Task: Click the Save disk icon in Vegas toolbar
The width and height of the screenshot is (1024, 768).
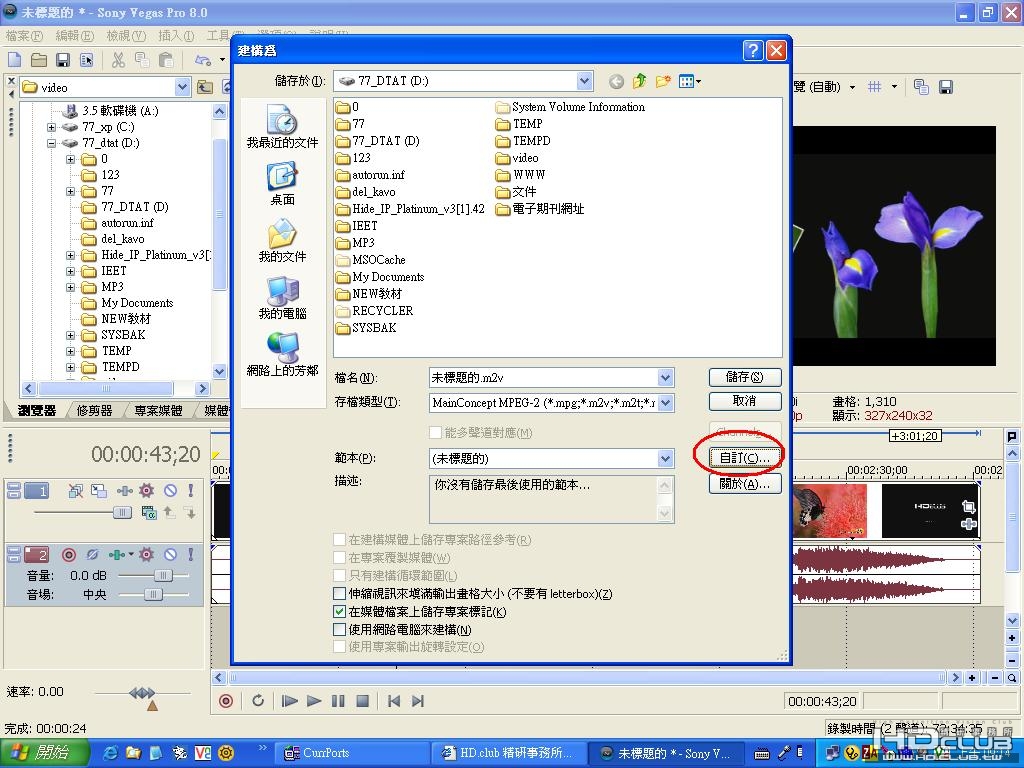Action: pos(63,60)
